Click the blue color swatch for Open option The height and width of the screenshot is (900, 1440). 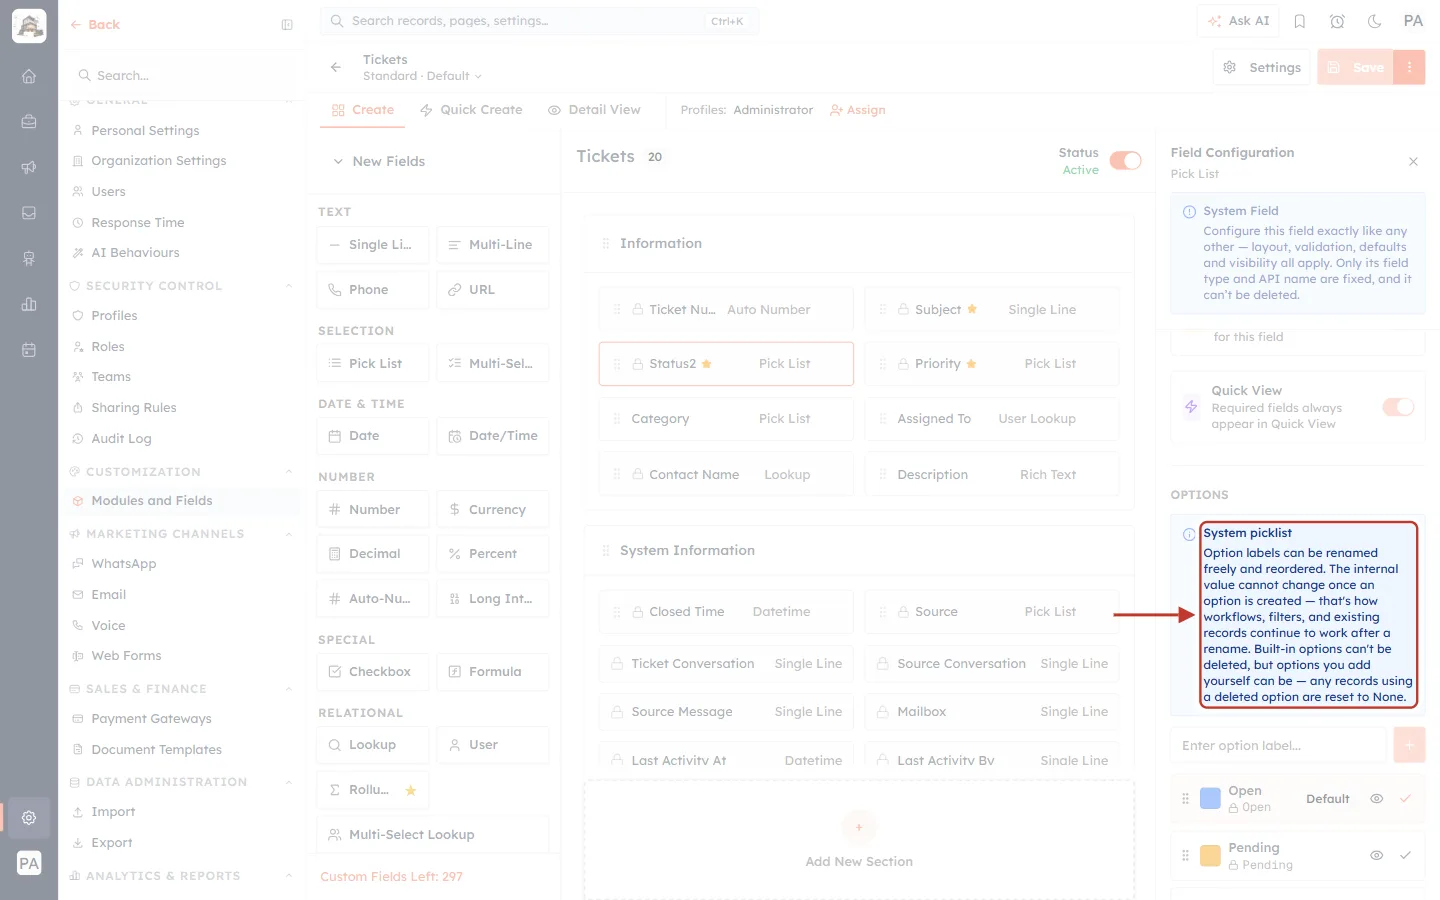tap(1210, 798)
